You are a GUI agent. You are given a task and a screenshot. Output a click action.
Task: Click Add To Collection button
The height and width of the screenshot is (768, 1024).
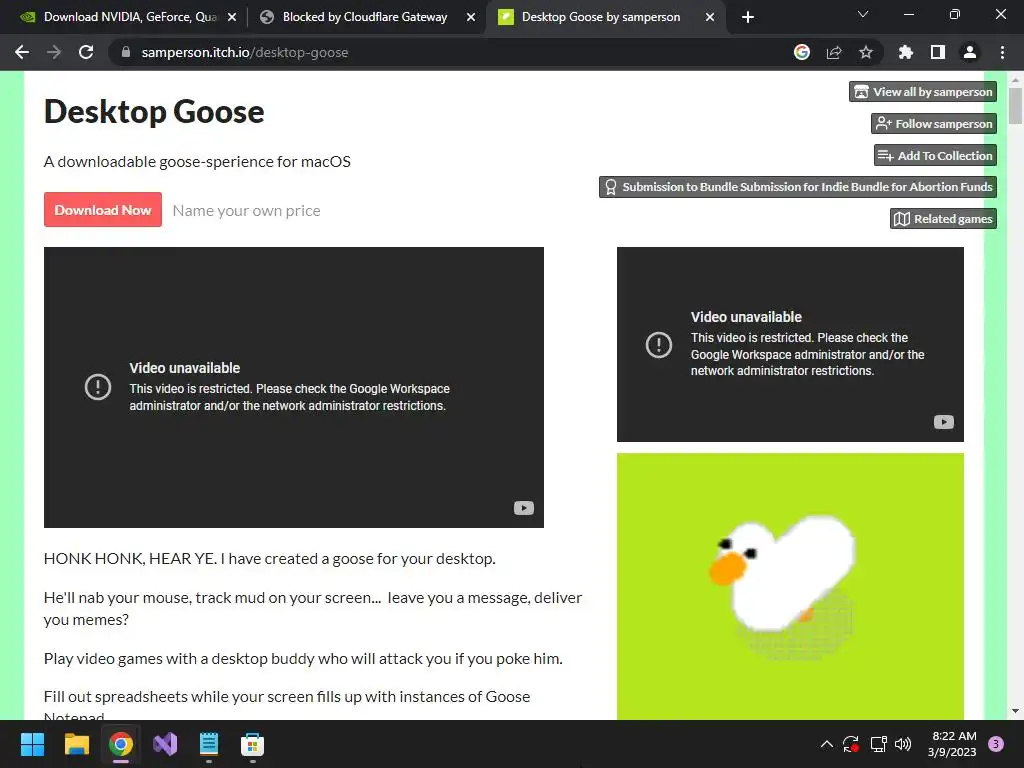[935, 155]
